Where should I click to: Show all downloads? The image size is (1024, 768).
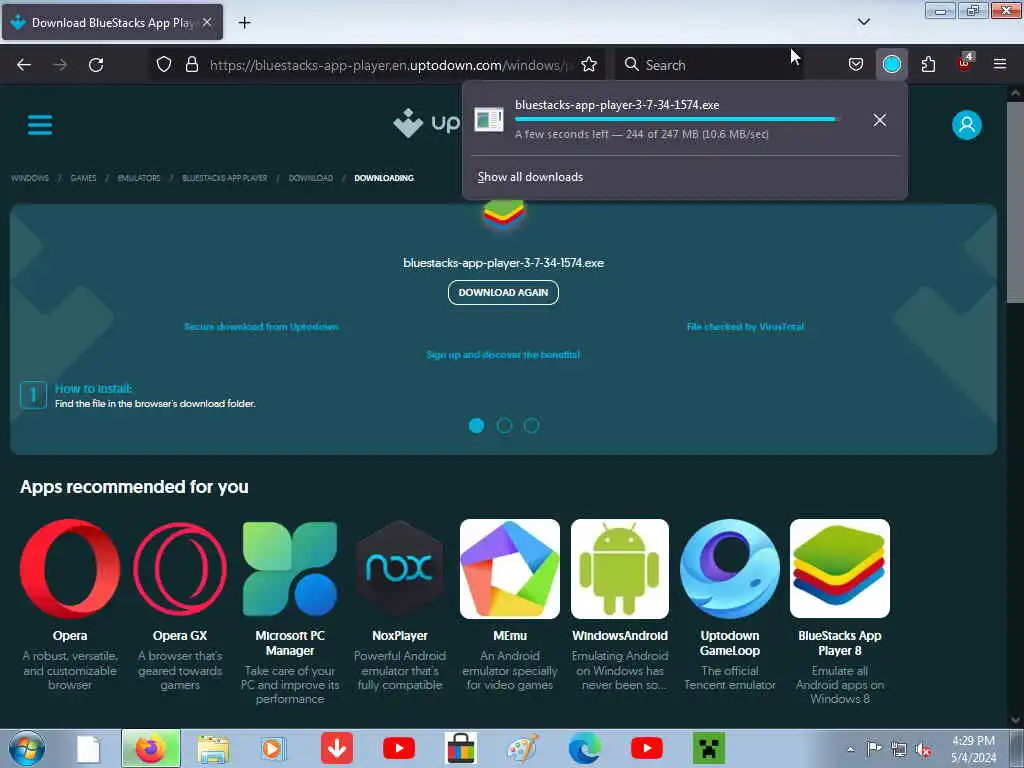click(530, 177)
